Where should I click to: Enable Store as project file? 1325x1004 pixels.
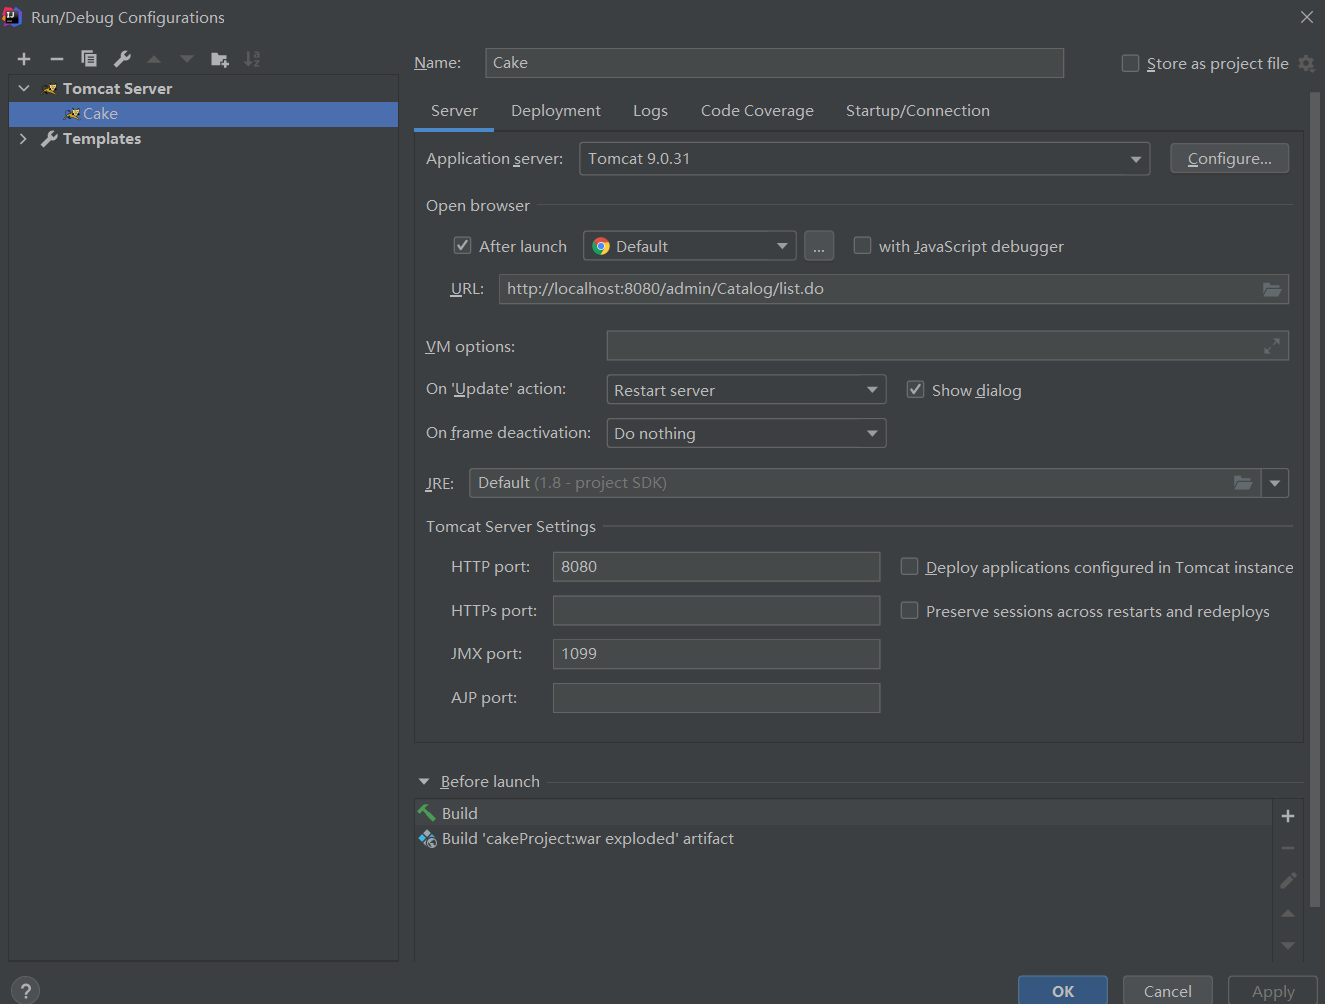pyautogui.click(x=1130, y=63)
